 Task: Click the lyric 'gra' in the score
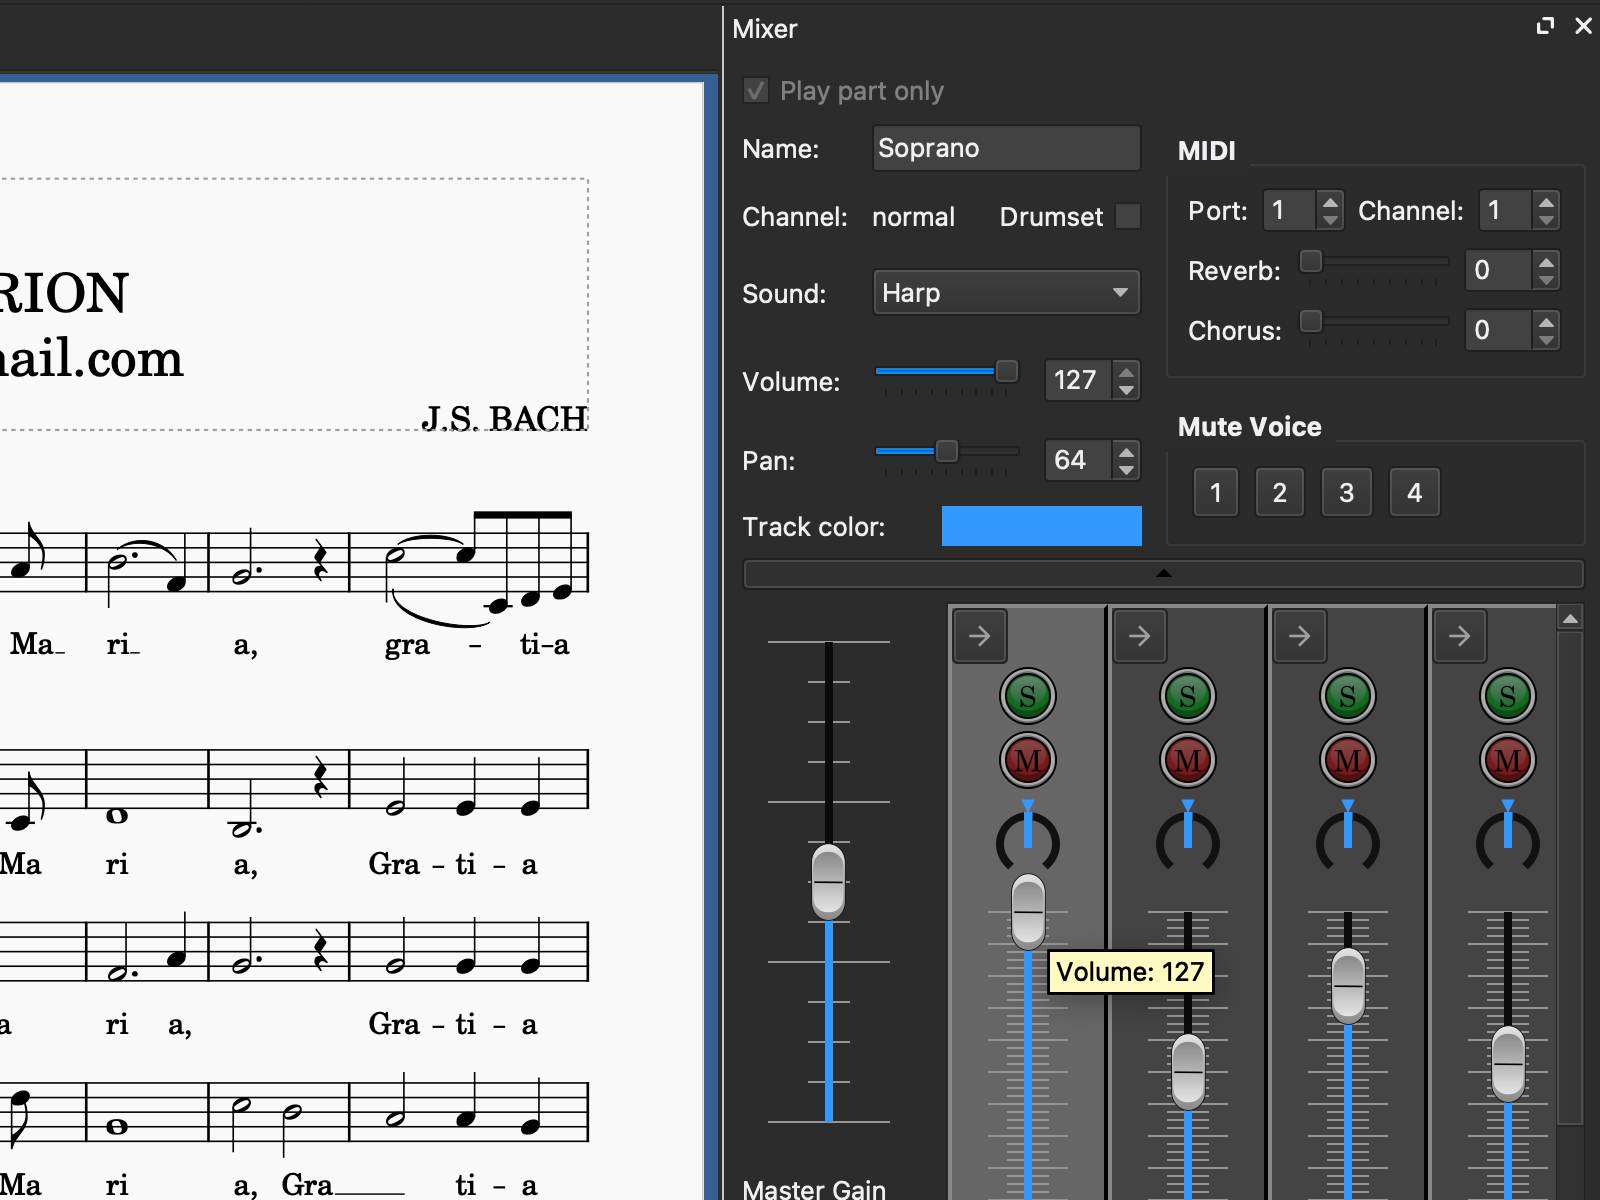407,645
